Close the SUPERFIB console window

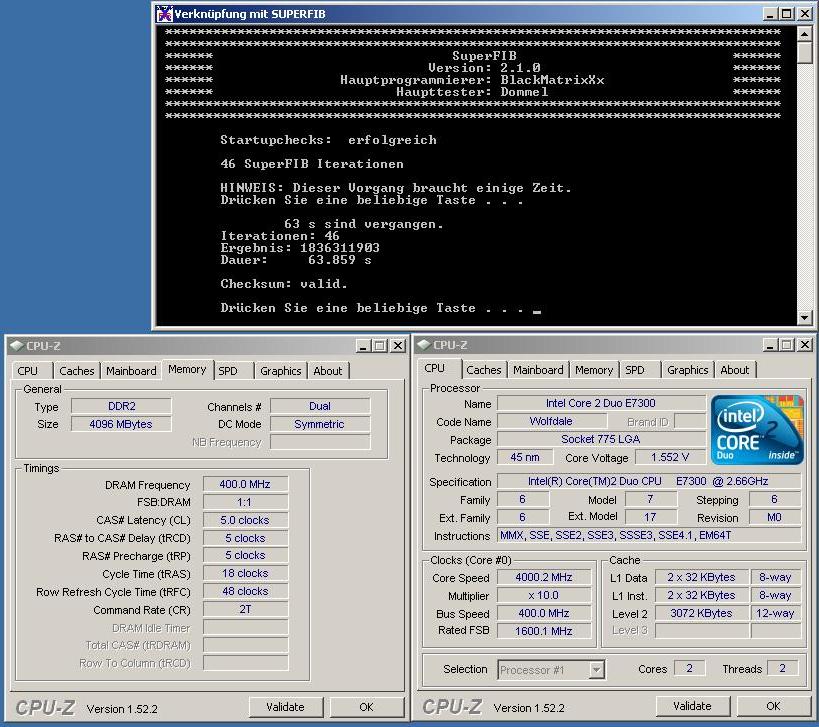point(805,14)
